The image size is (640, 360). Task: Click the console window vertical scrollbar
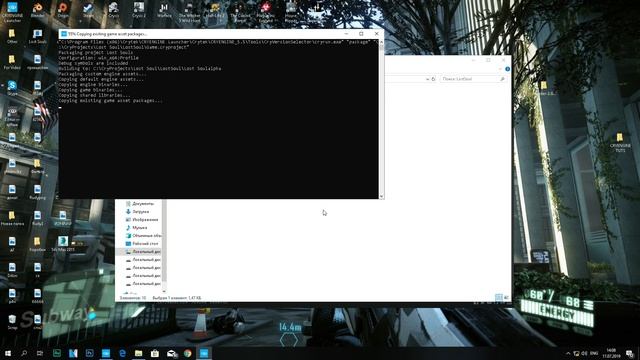click(381, 118)
